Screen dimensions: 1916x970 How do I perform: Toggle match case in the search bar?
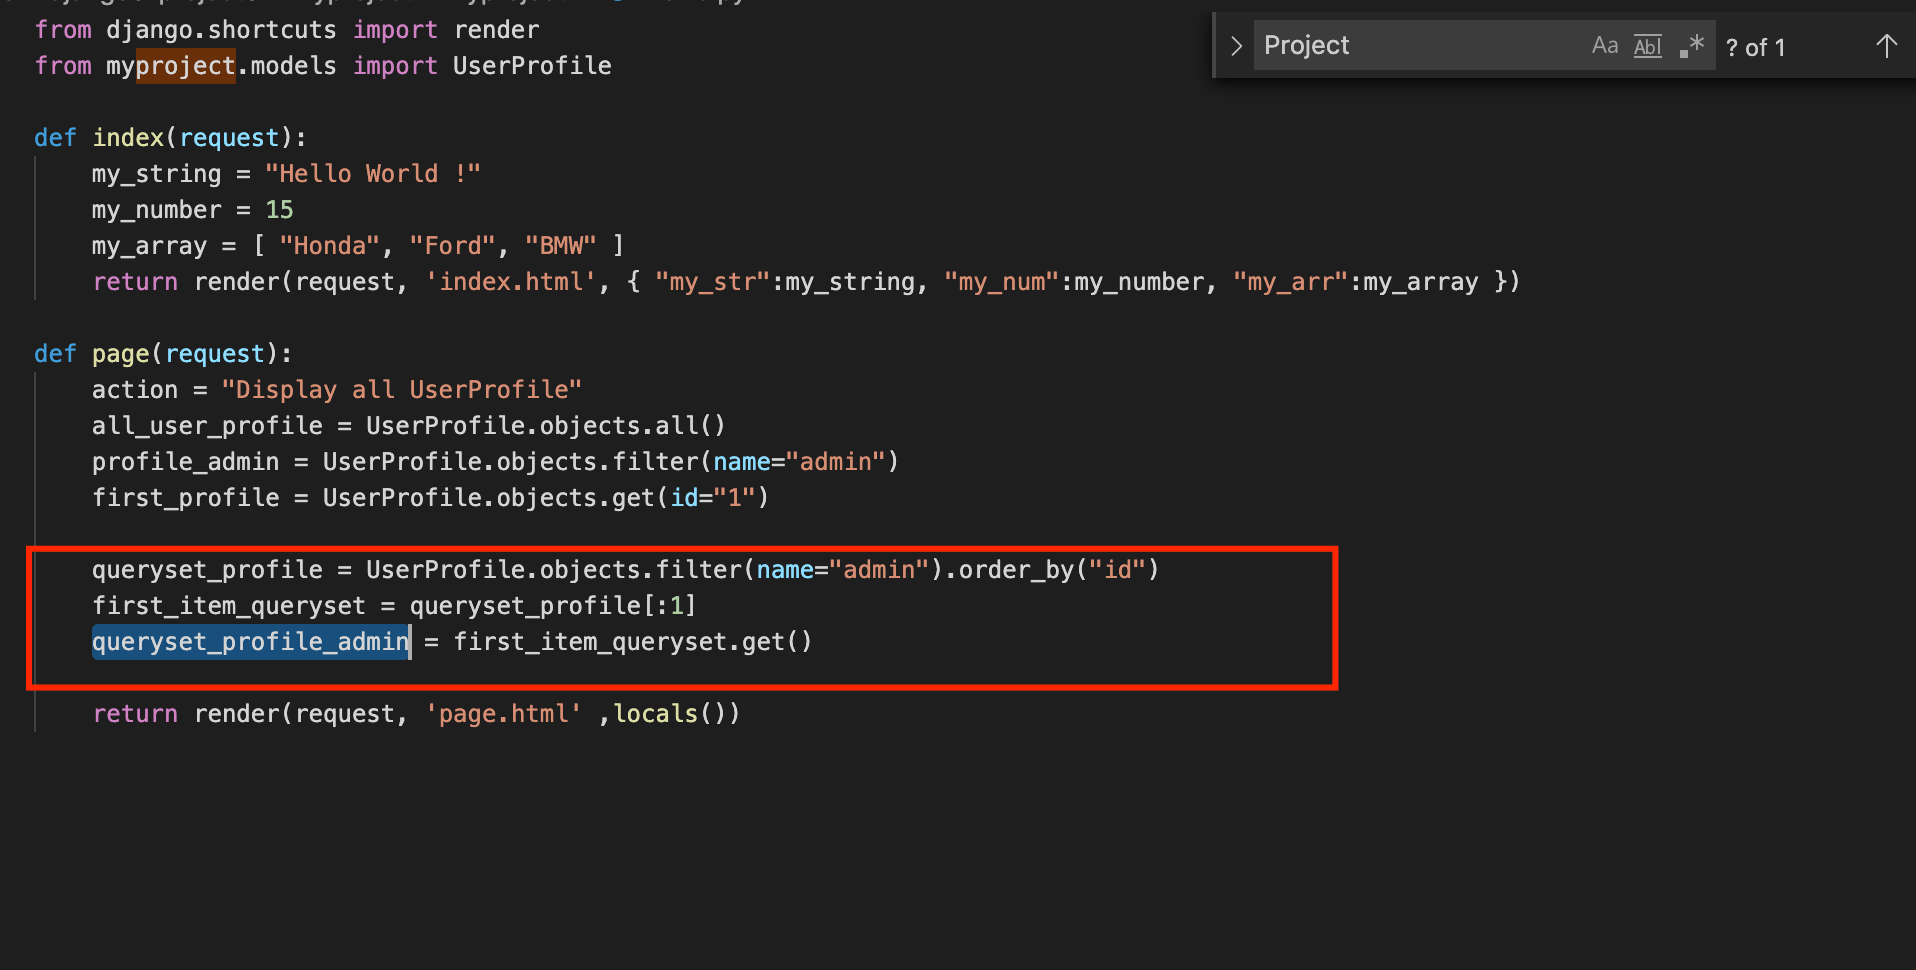1604,45
